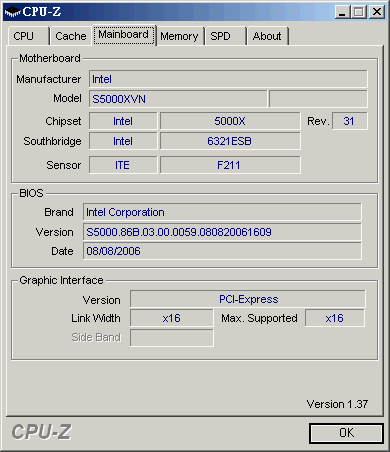Click the Chipset value 5000X

coord(230,121)
